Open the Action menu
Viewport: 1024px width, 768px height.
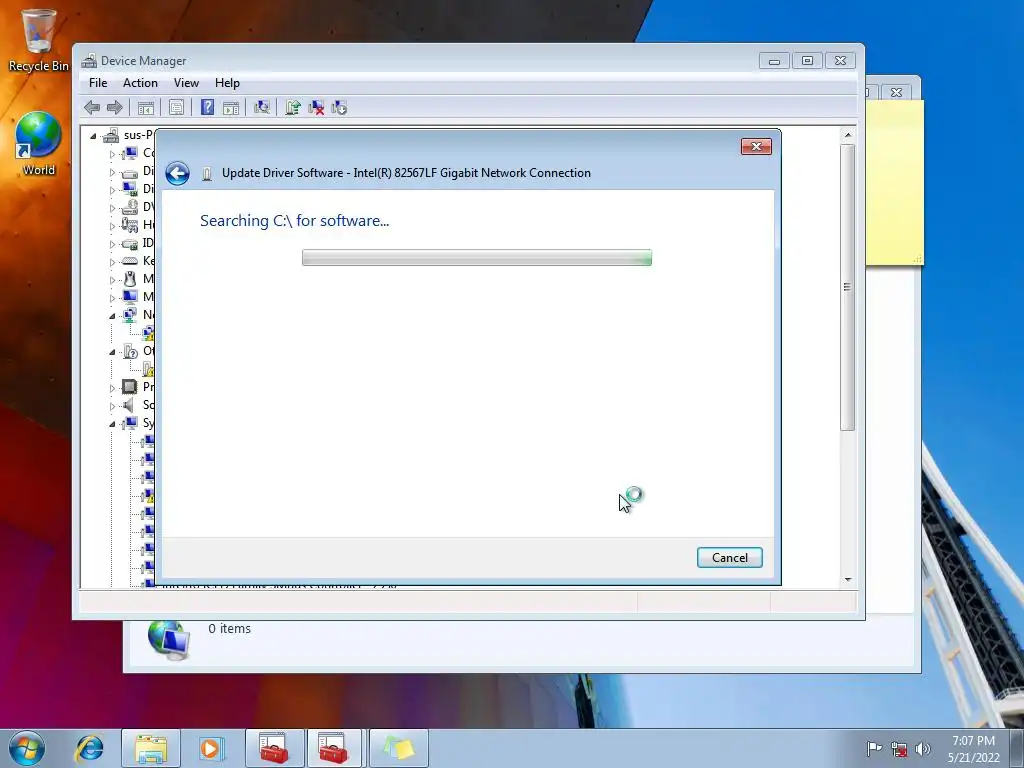point(140,83)
